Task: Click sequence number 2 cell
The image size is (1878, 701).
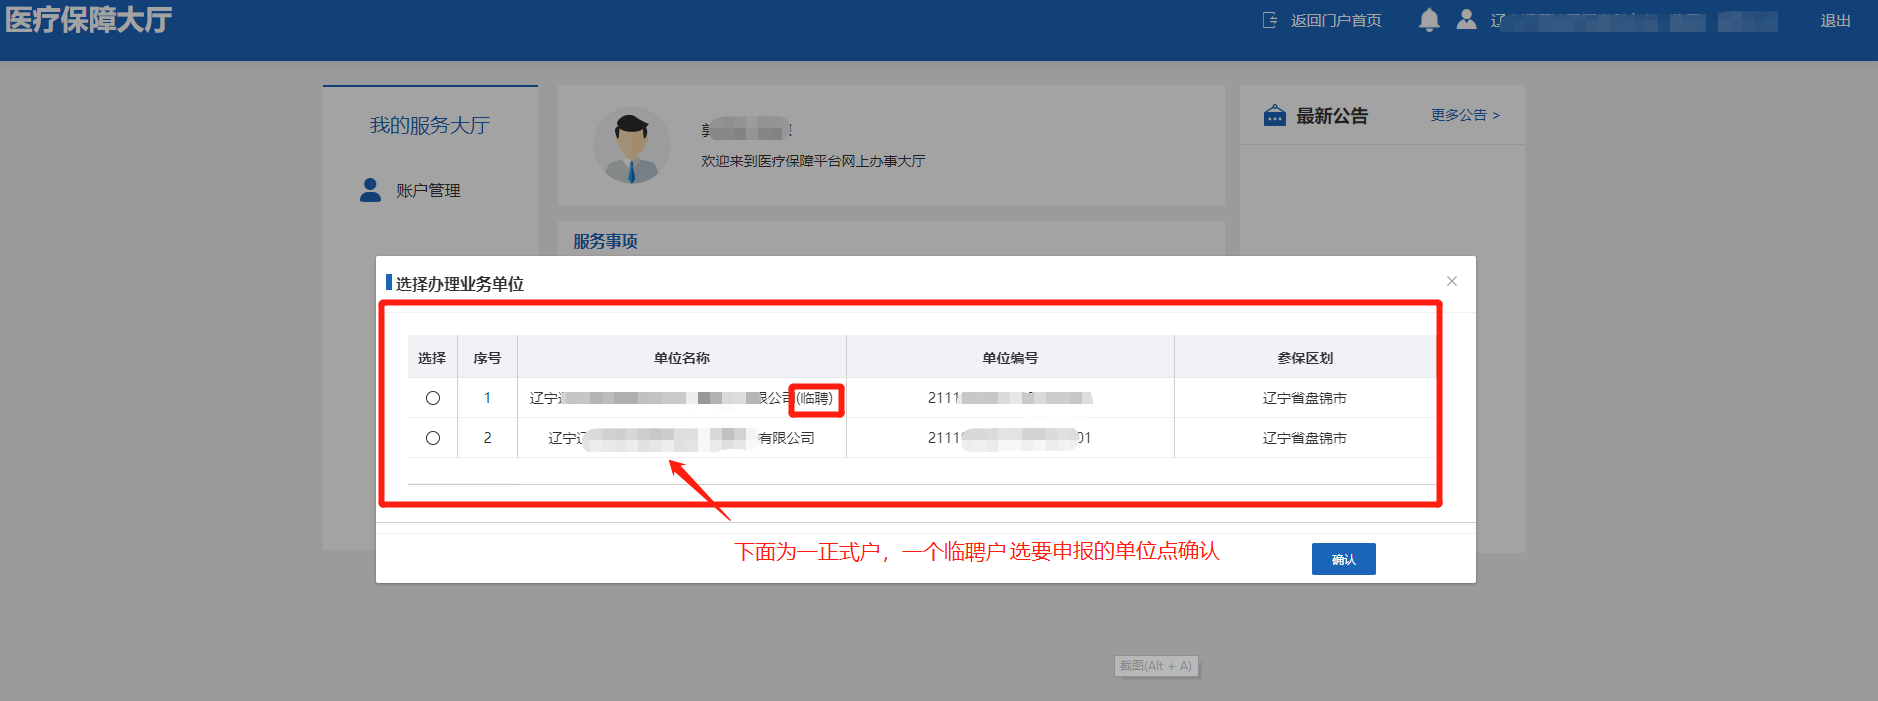Action: 487,438
